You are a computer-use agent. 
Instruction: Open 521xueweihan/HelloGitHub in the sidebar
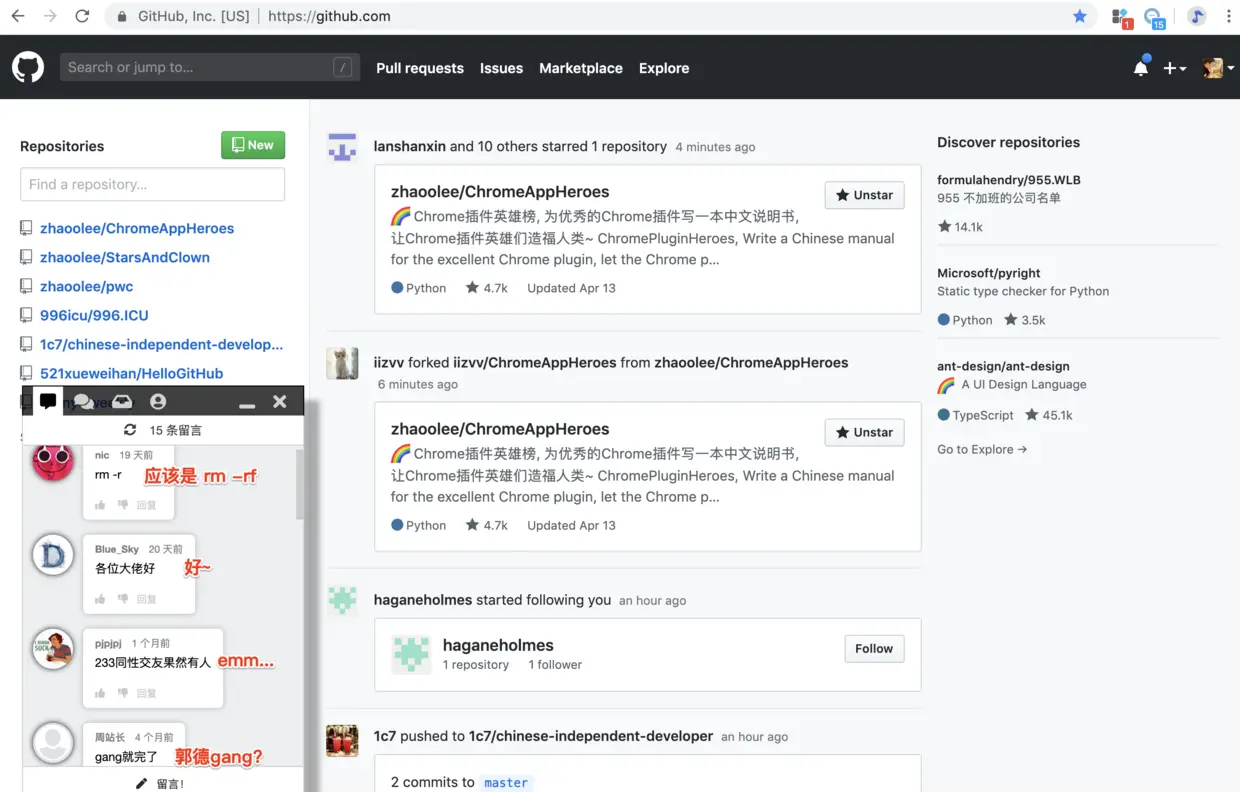131,373
